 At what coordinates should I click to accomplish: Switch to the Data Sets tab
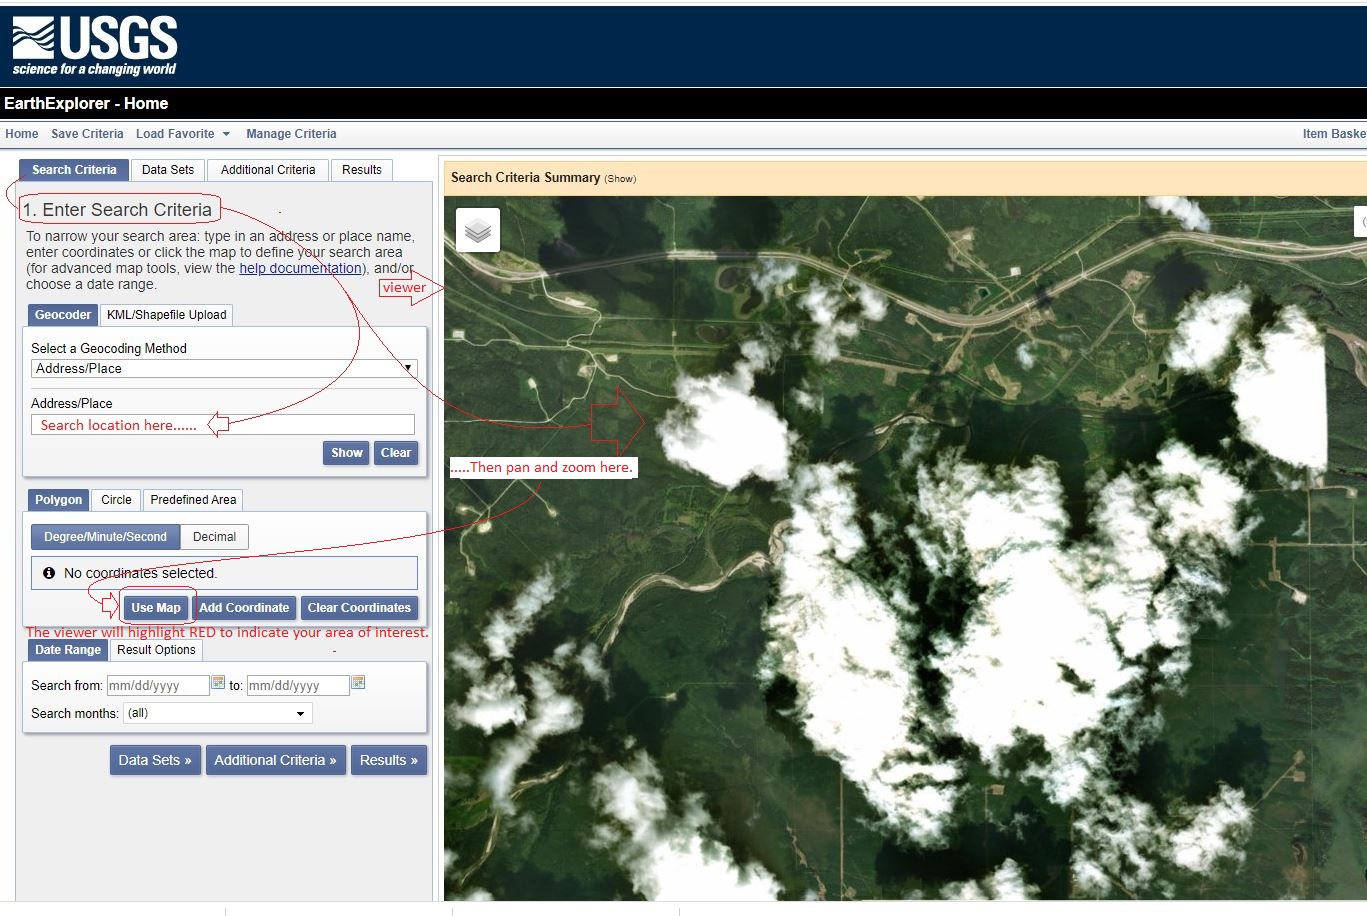[167, 169]
